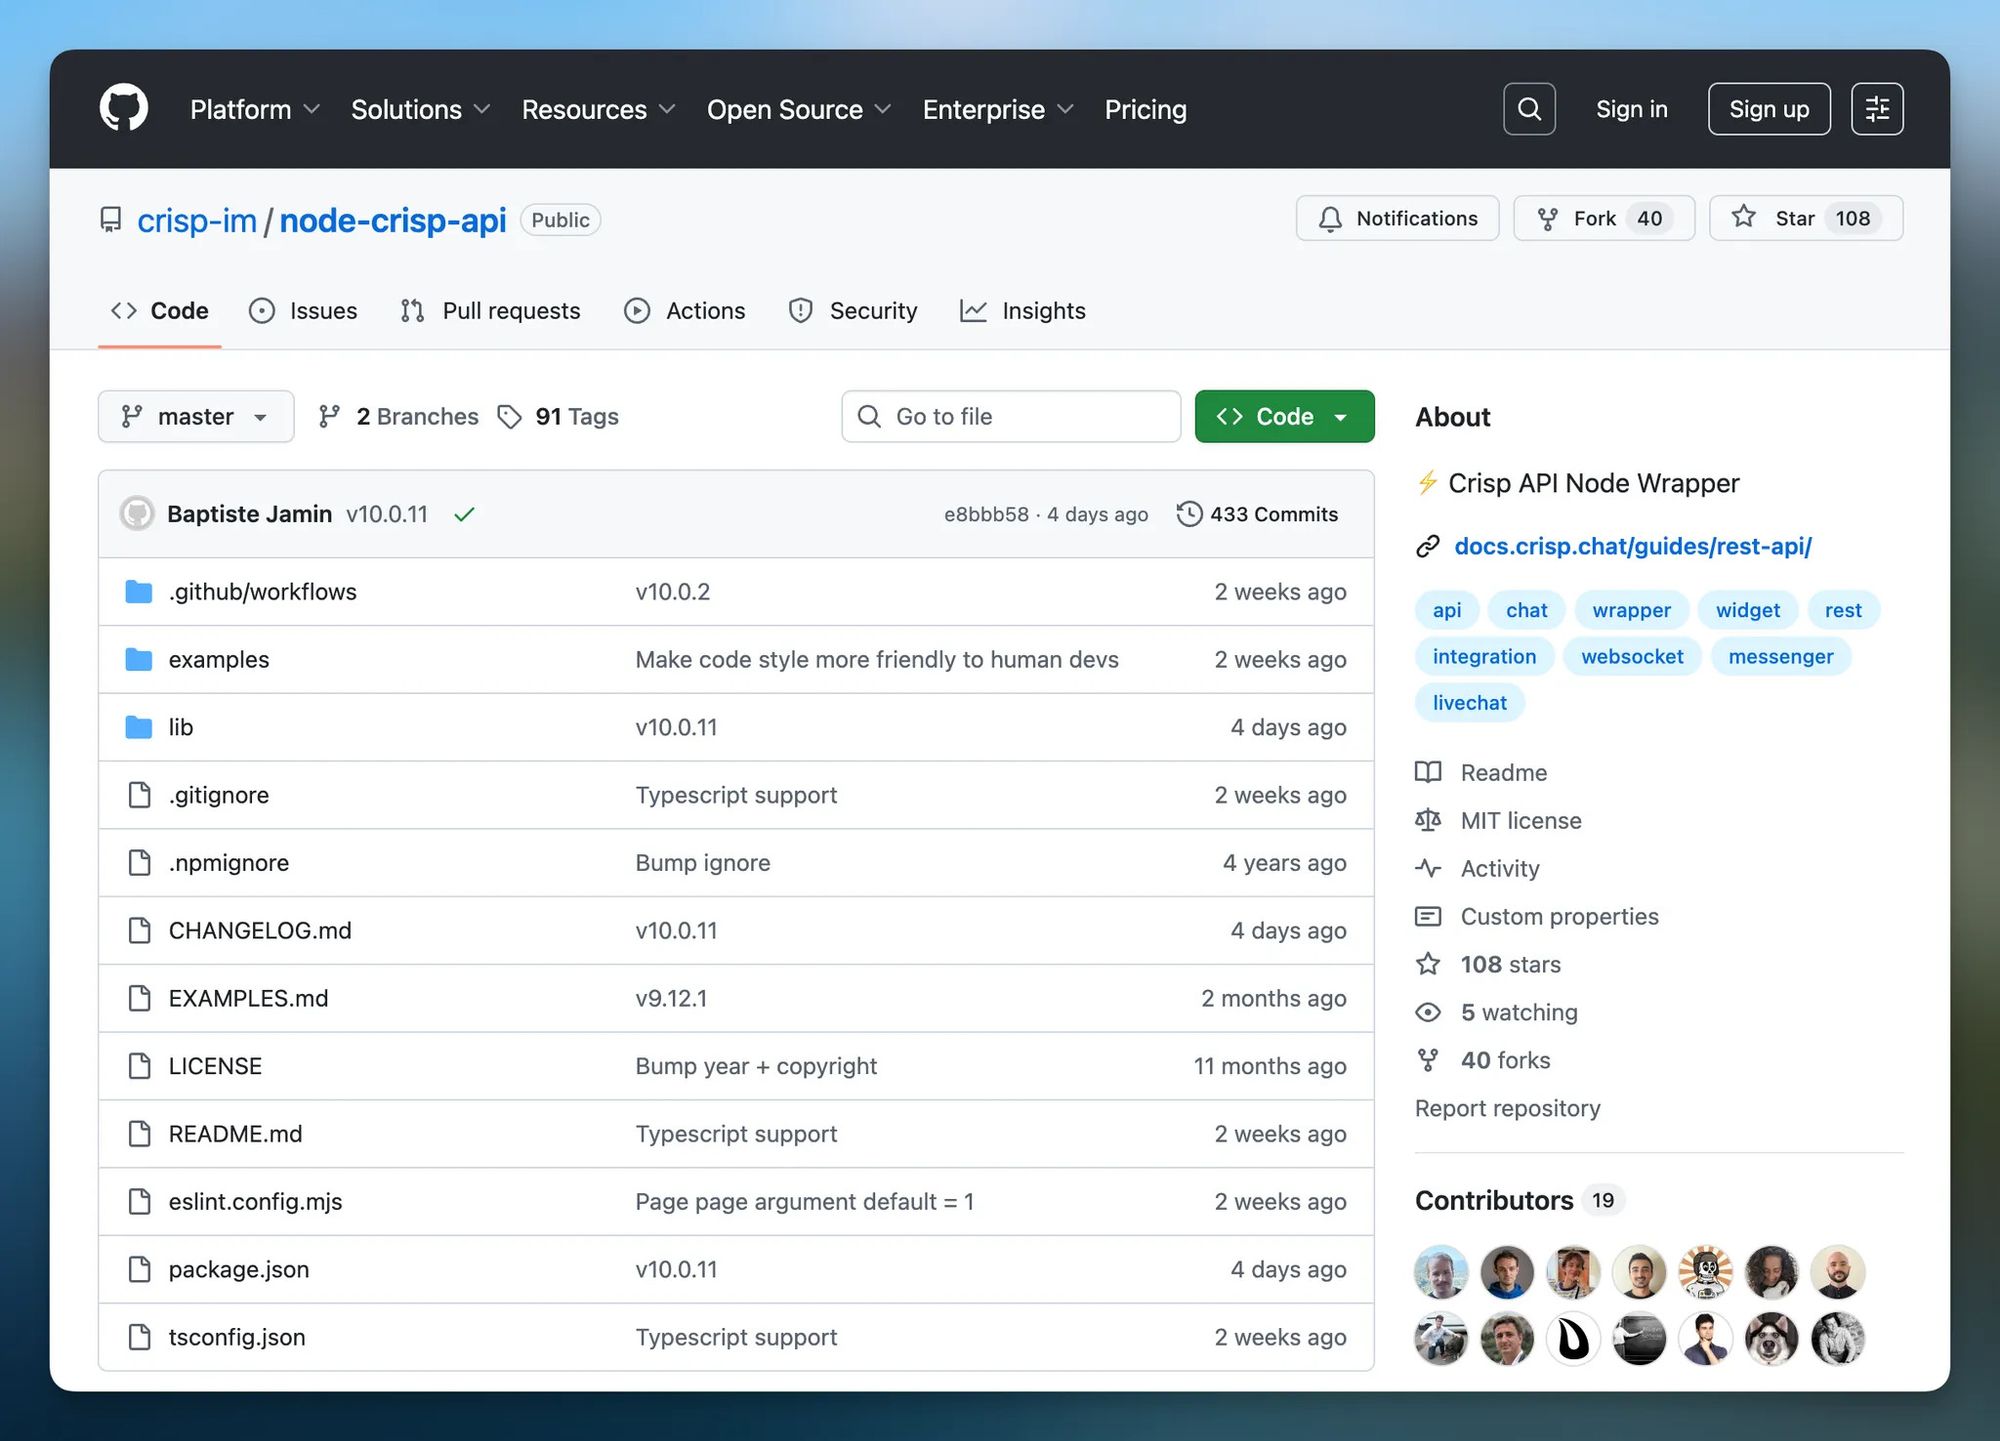
Task: Star the repository with the star icon
Action: tap(1743, 217)
